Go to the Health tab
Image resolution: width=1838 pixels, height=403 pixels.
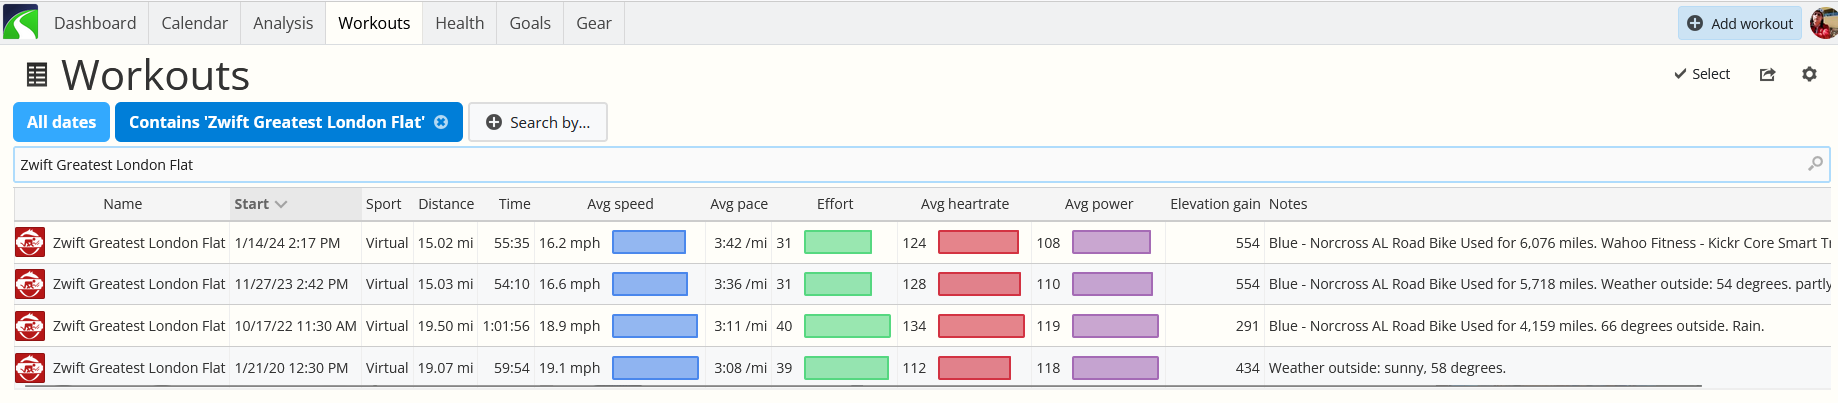(459, 23)
